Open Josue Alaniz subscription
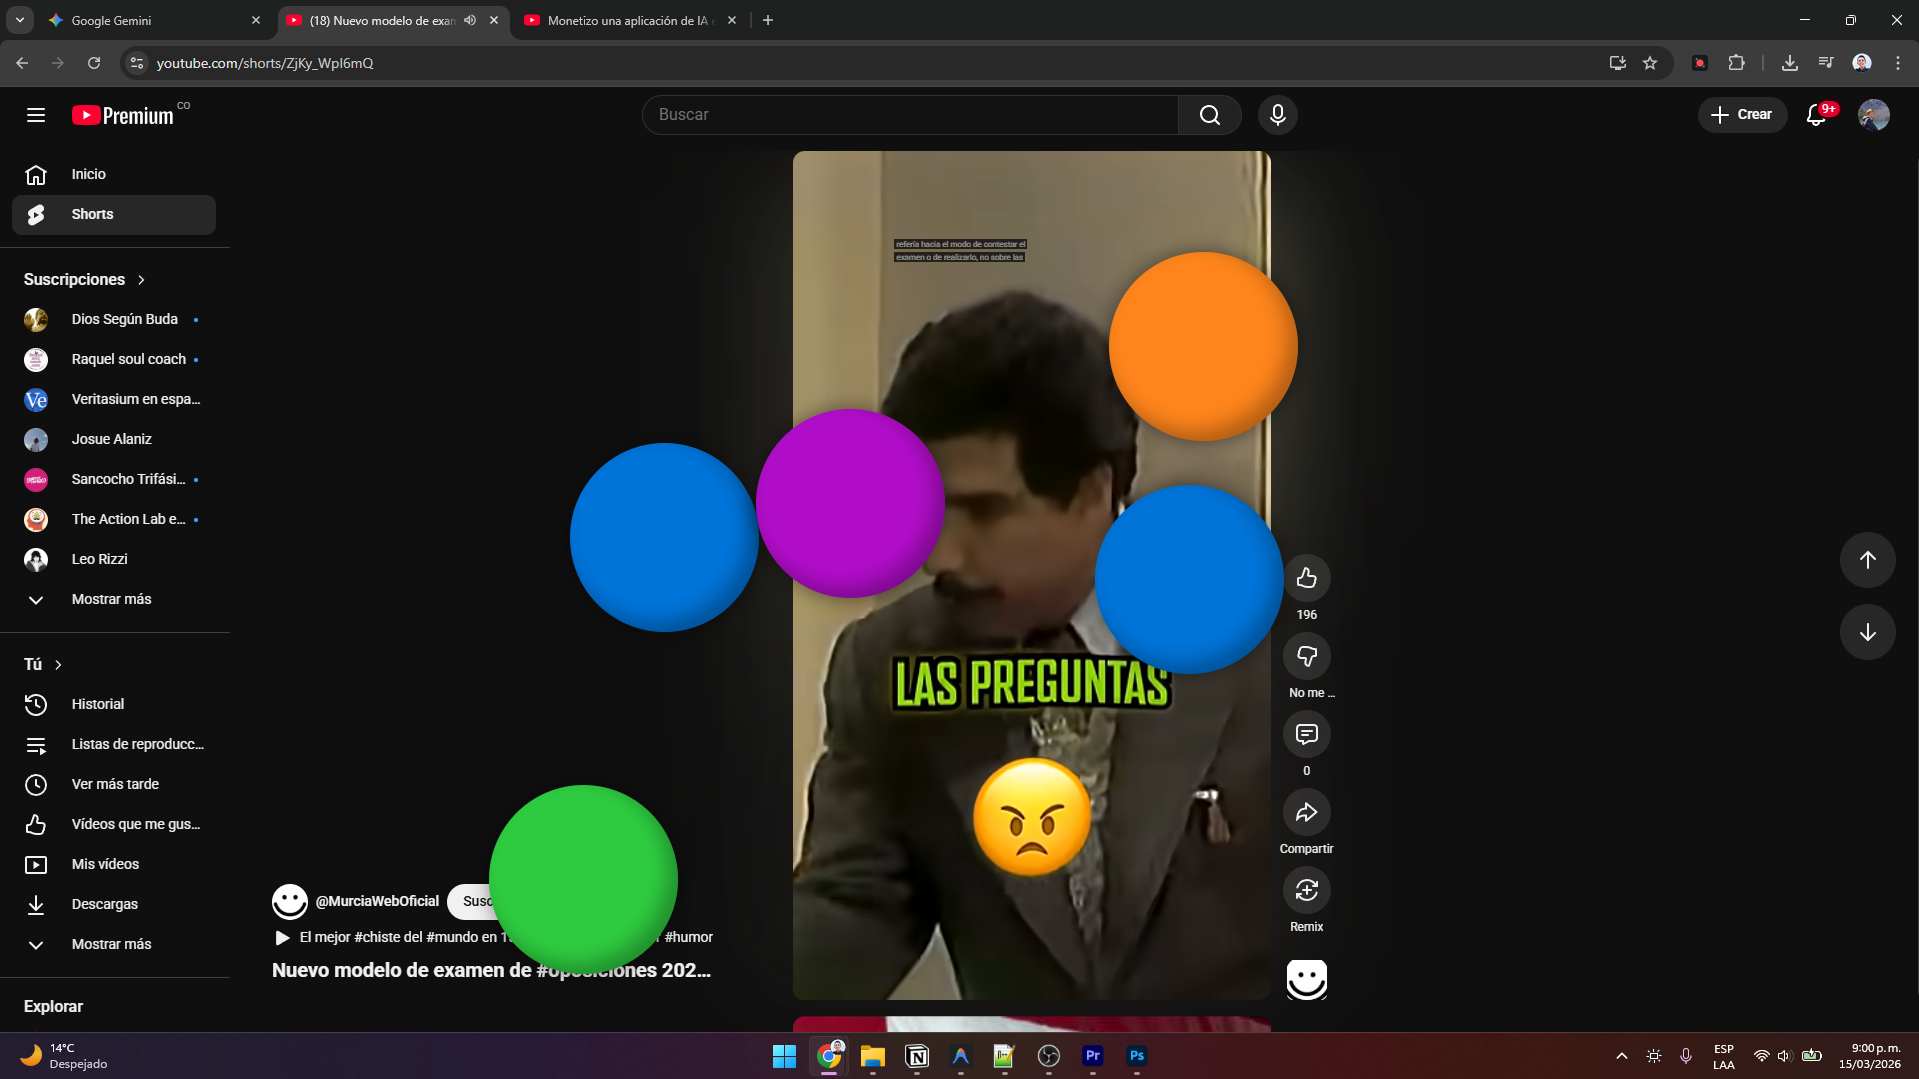This screenshot has height=1079, width=1919. pyautogui.click(x=114, y=439)
